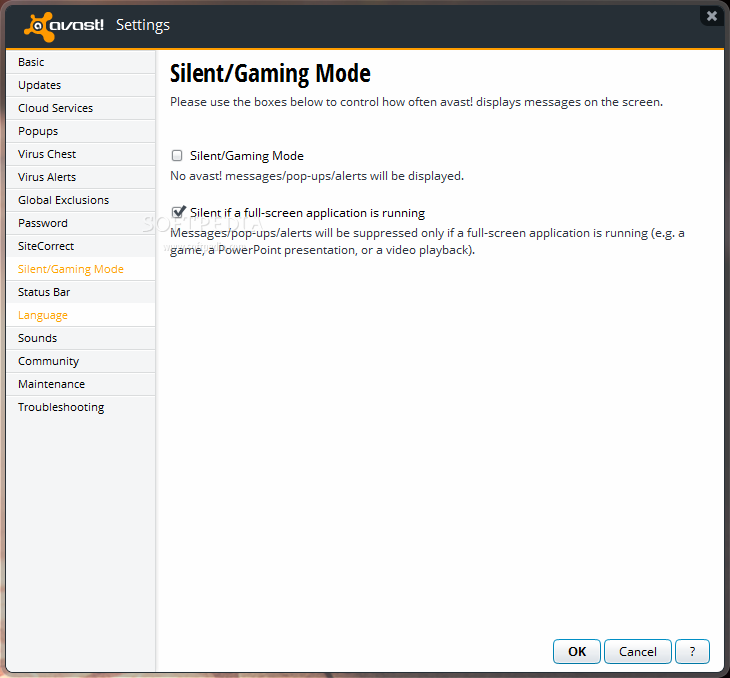Open help with the ? button
Viewport: 730px width, 678px height.
pyautogui.click(x=692, y=651)
